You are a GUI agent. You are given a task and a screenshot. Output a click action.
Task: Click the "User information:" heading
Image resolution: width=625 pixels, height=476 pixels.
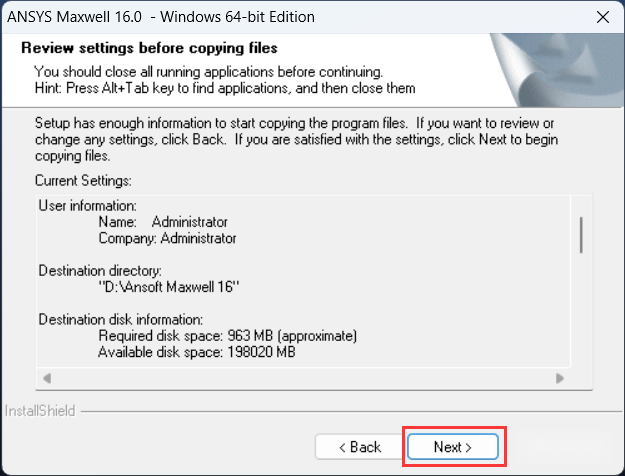(88, 206)
